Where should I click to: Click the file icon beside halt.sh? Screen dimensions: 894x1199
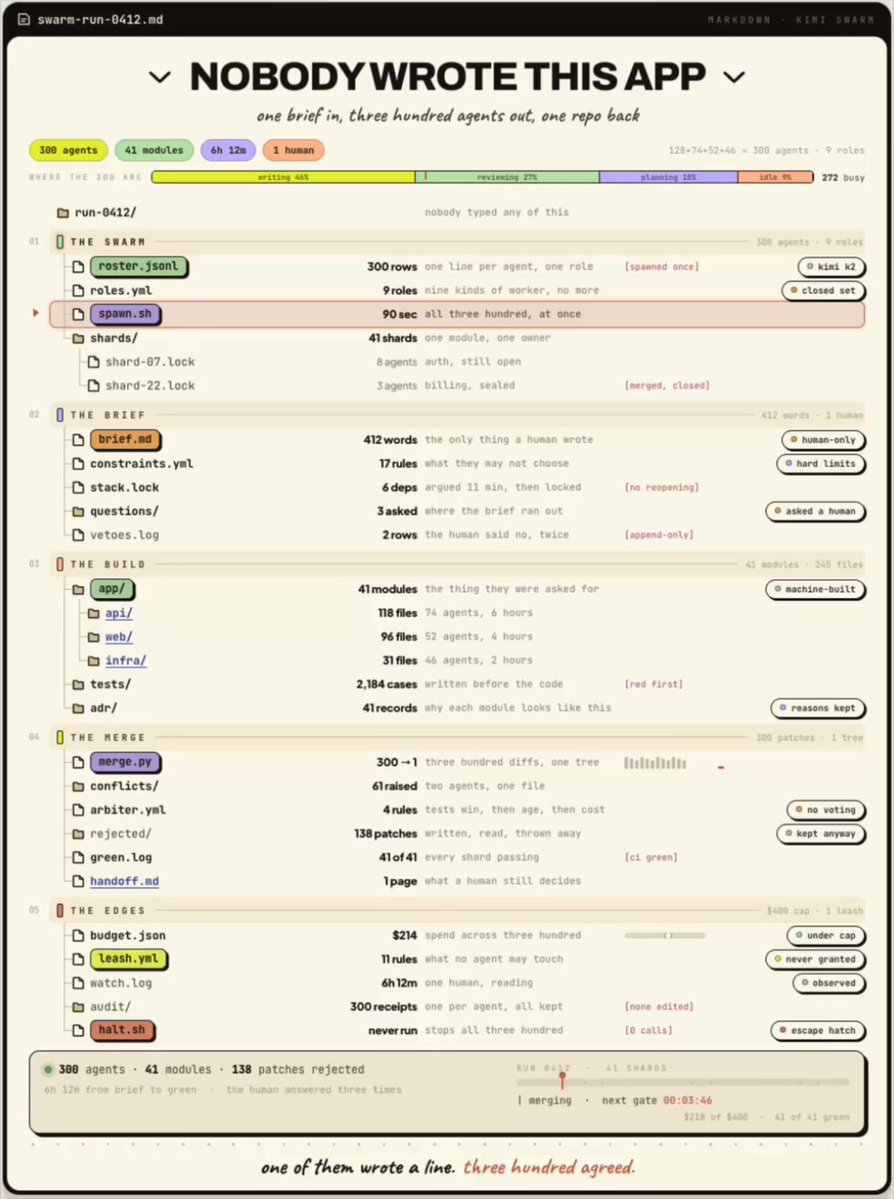78,1030
